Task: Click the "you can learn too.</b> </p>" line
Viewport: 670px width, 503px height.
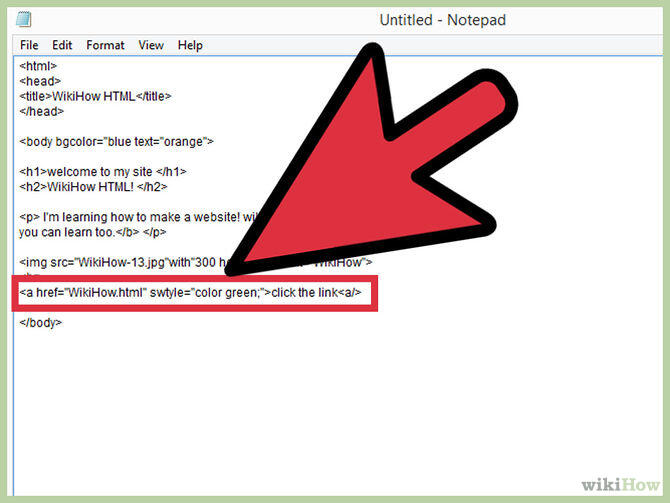Action: point(93,232)
